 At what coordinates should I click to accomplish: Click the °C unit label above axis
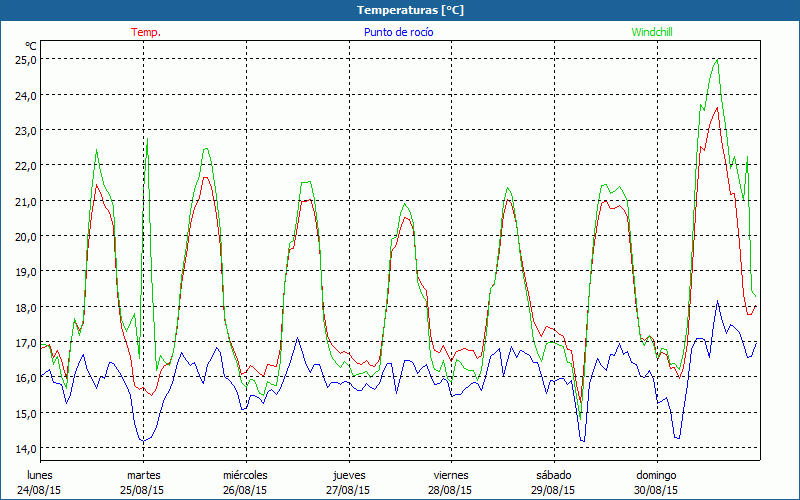[x=31, y=46]
